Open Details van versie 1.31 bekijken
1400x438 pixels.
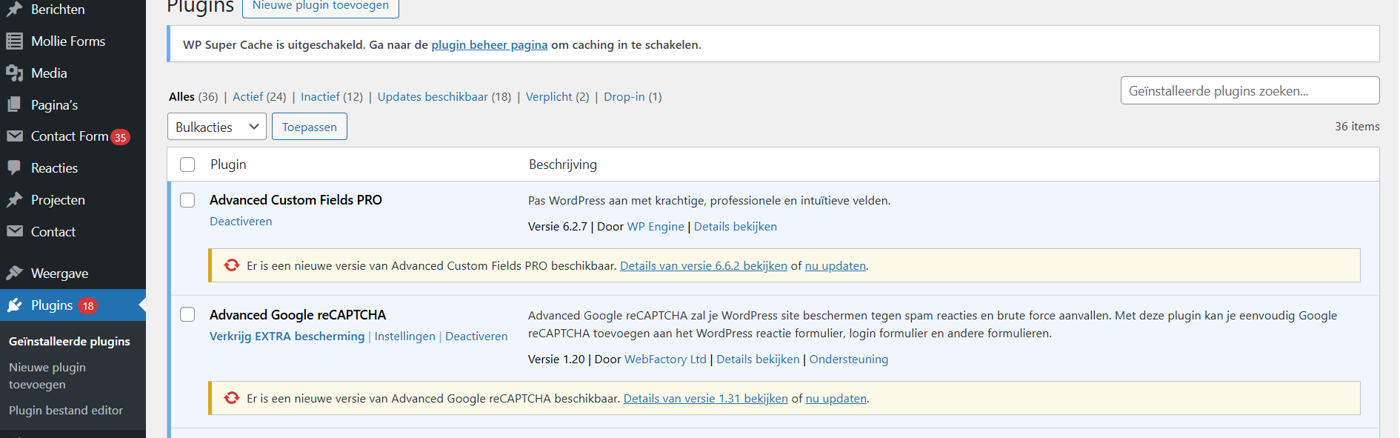[705, 398]
